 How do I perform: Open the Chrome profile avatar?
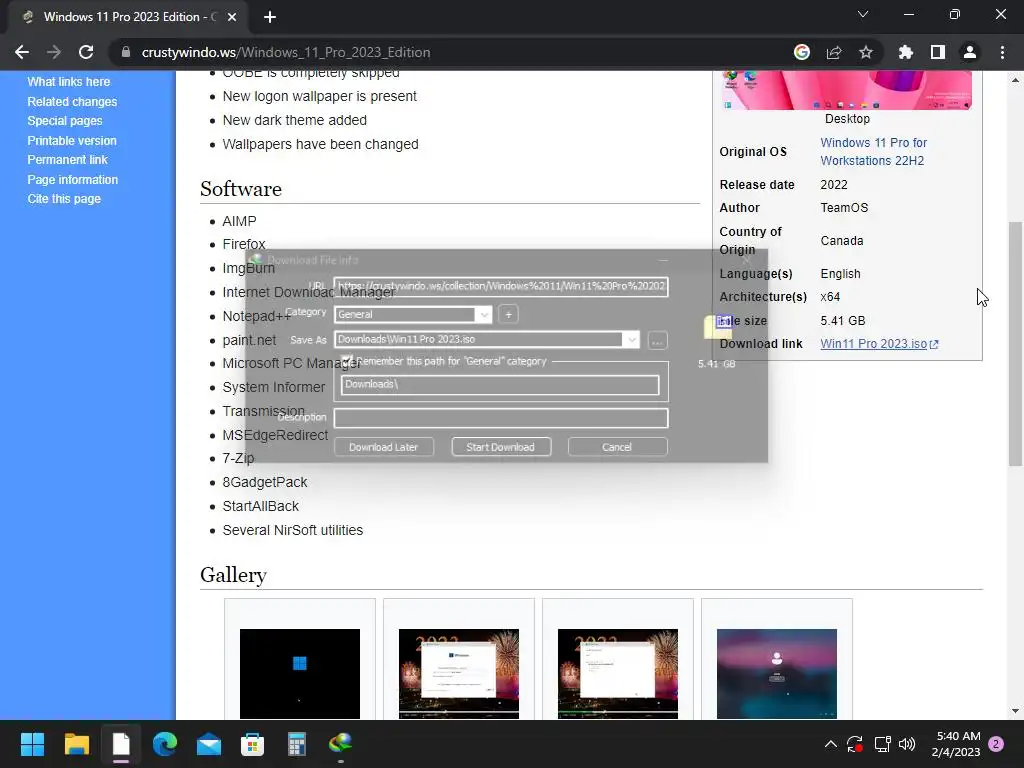coord(970,52)
